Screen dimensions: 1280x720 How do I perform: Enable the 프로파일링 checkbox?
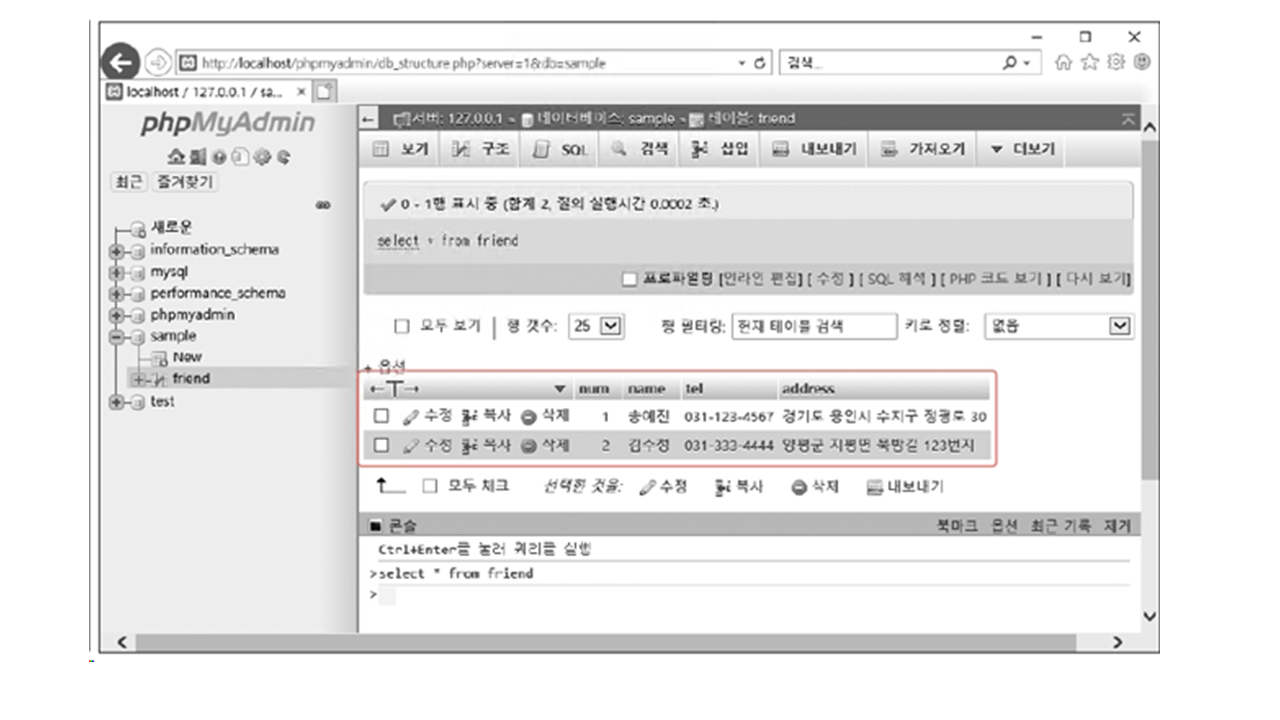point(629,279)
